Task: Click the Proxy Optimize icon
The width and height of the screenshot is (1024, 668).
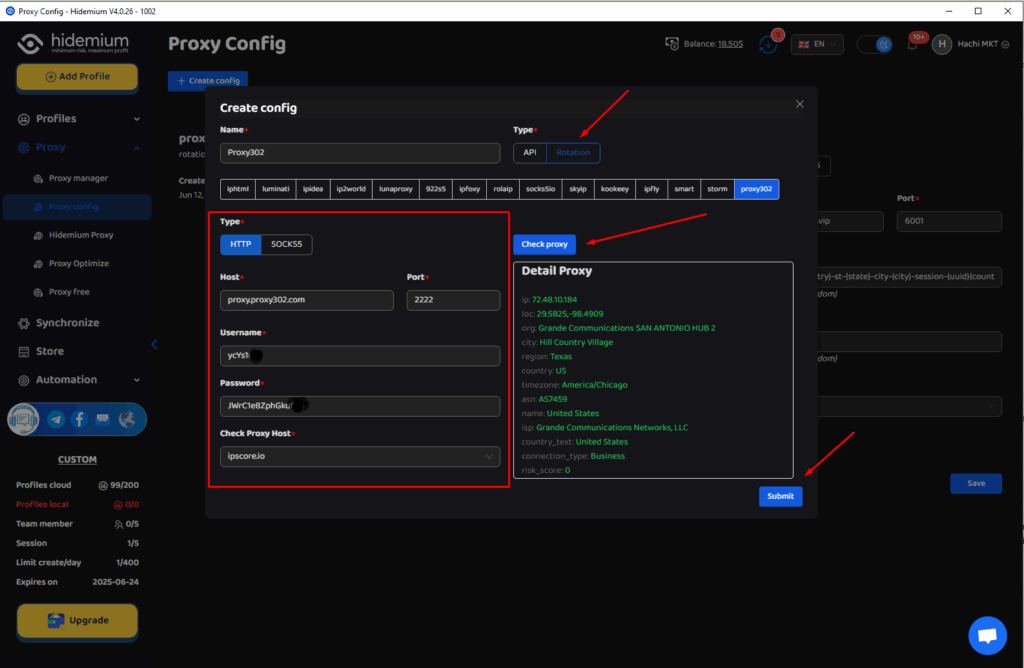Action: coord(38,264)
